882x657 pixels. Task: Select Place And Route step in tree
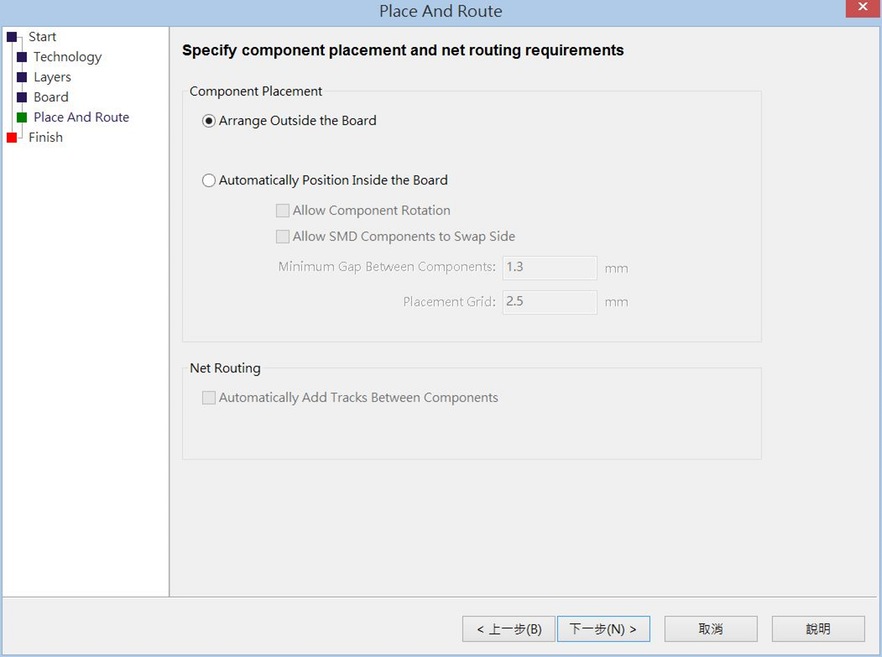(82, 118)
